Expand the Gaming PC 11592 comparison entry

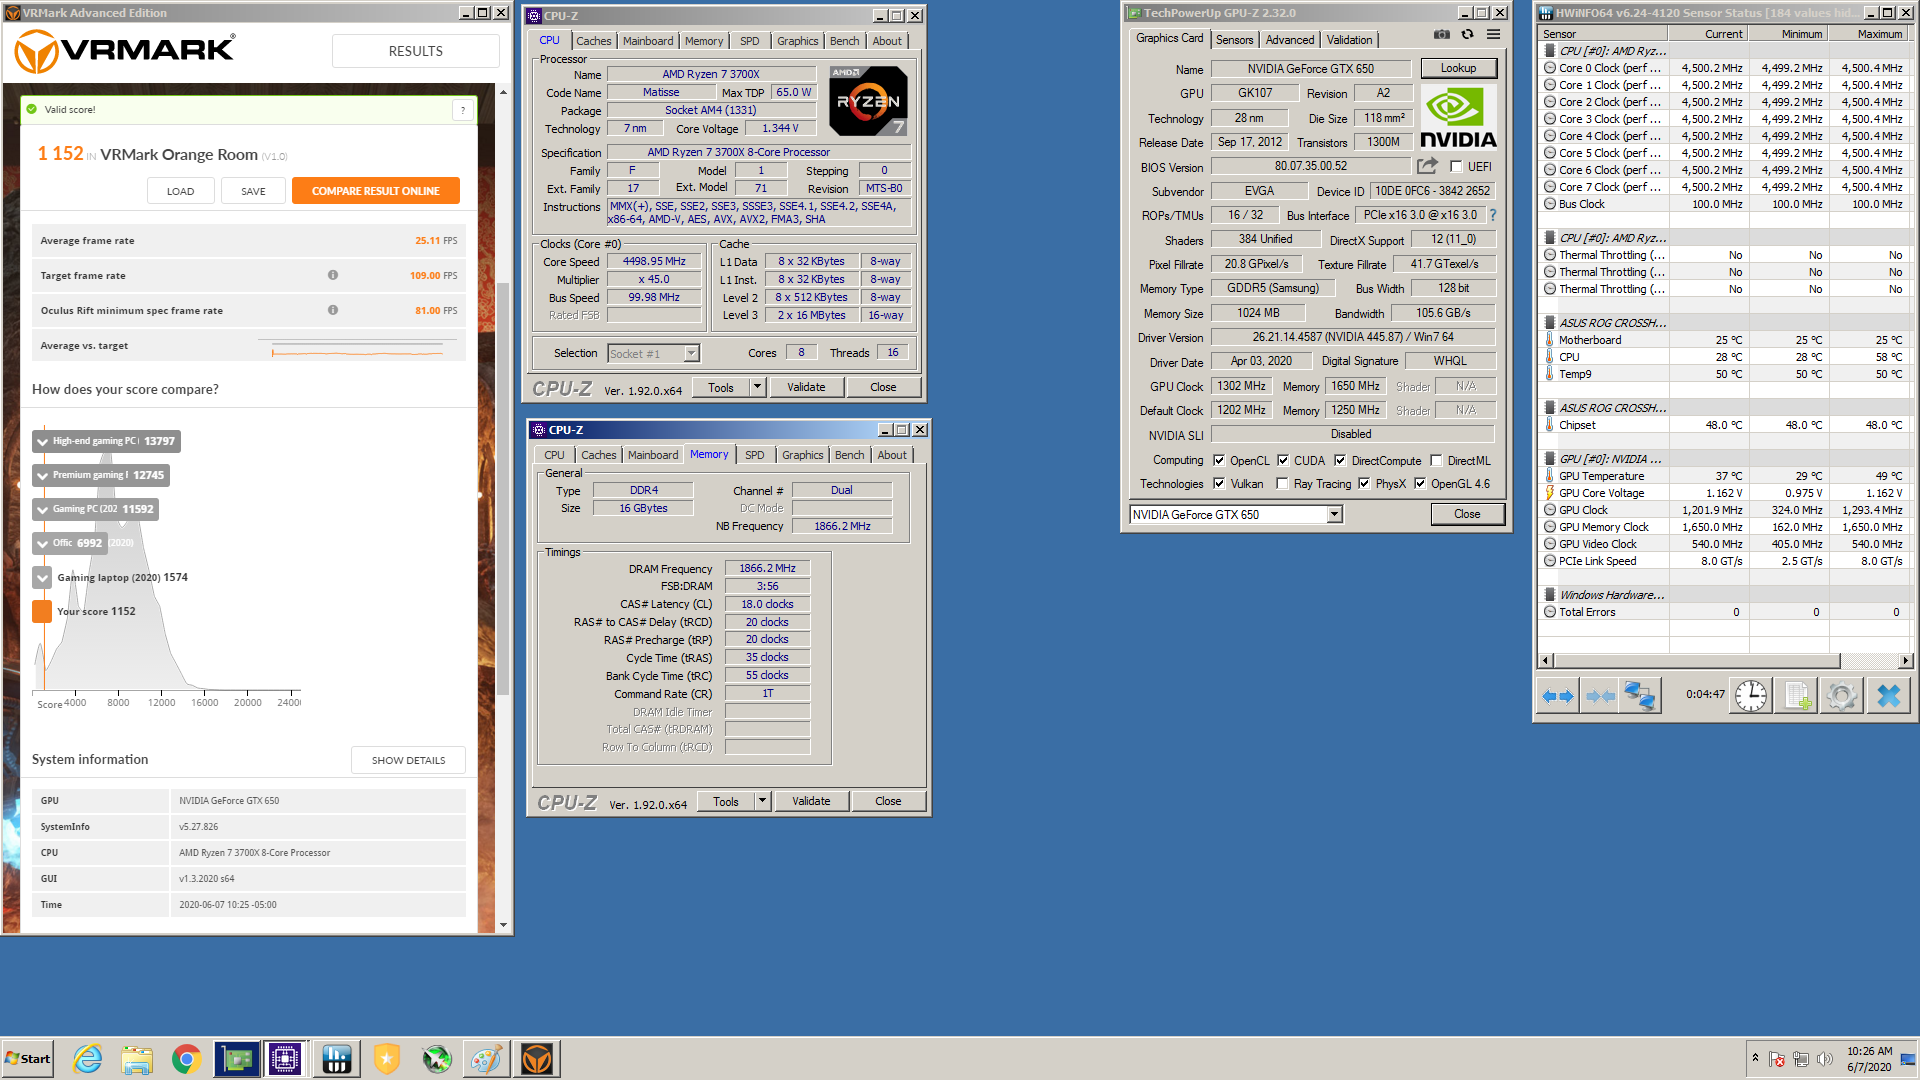pyautogui.click(x=42, y=510)
